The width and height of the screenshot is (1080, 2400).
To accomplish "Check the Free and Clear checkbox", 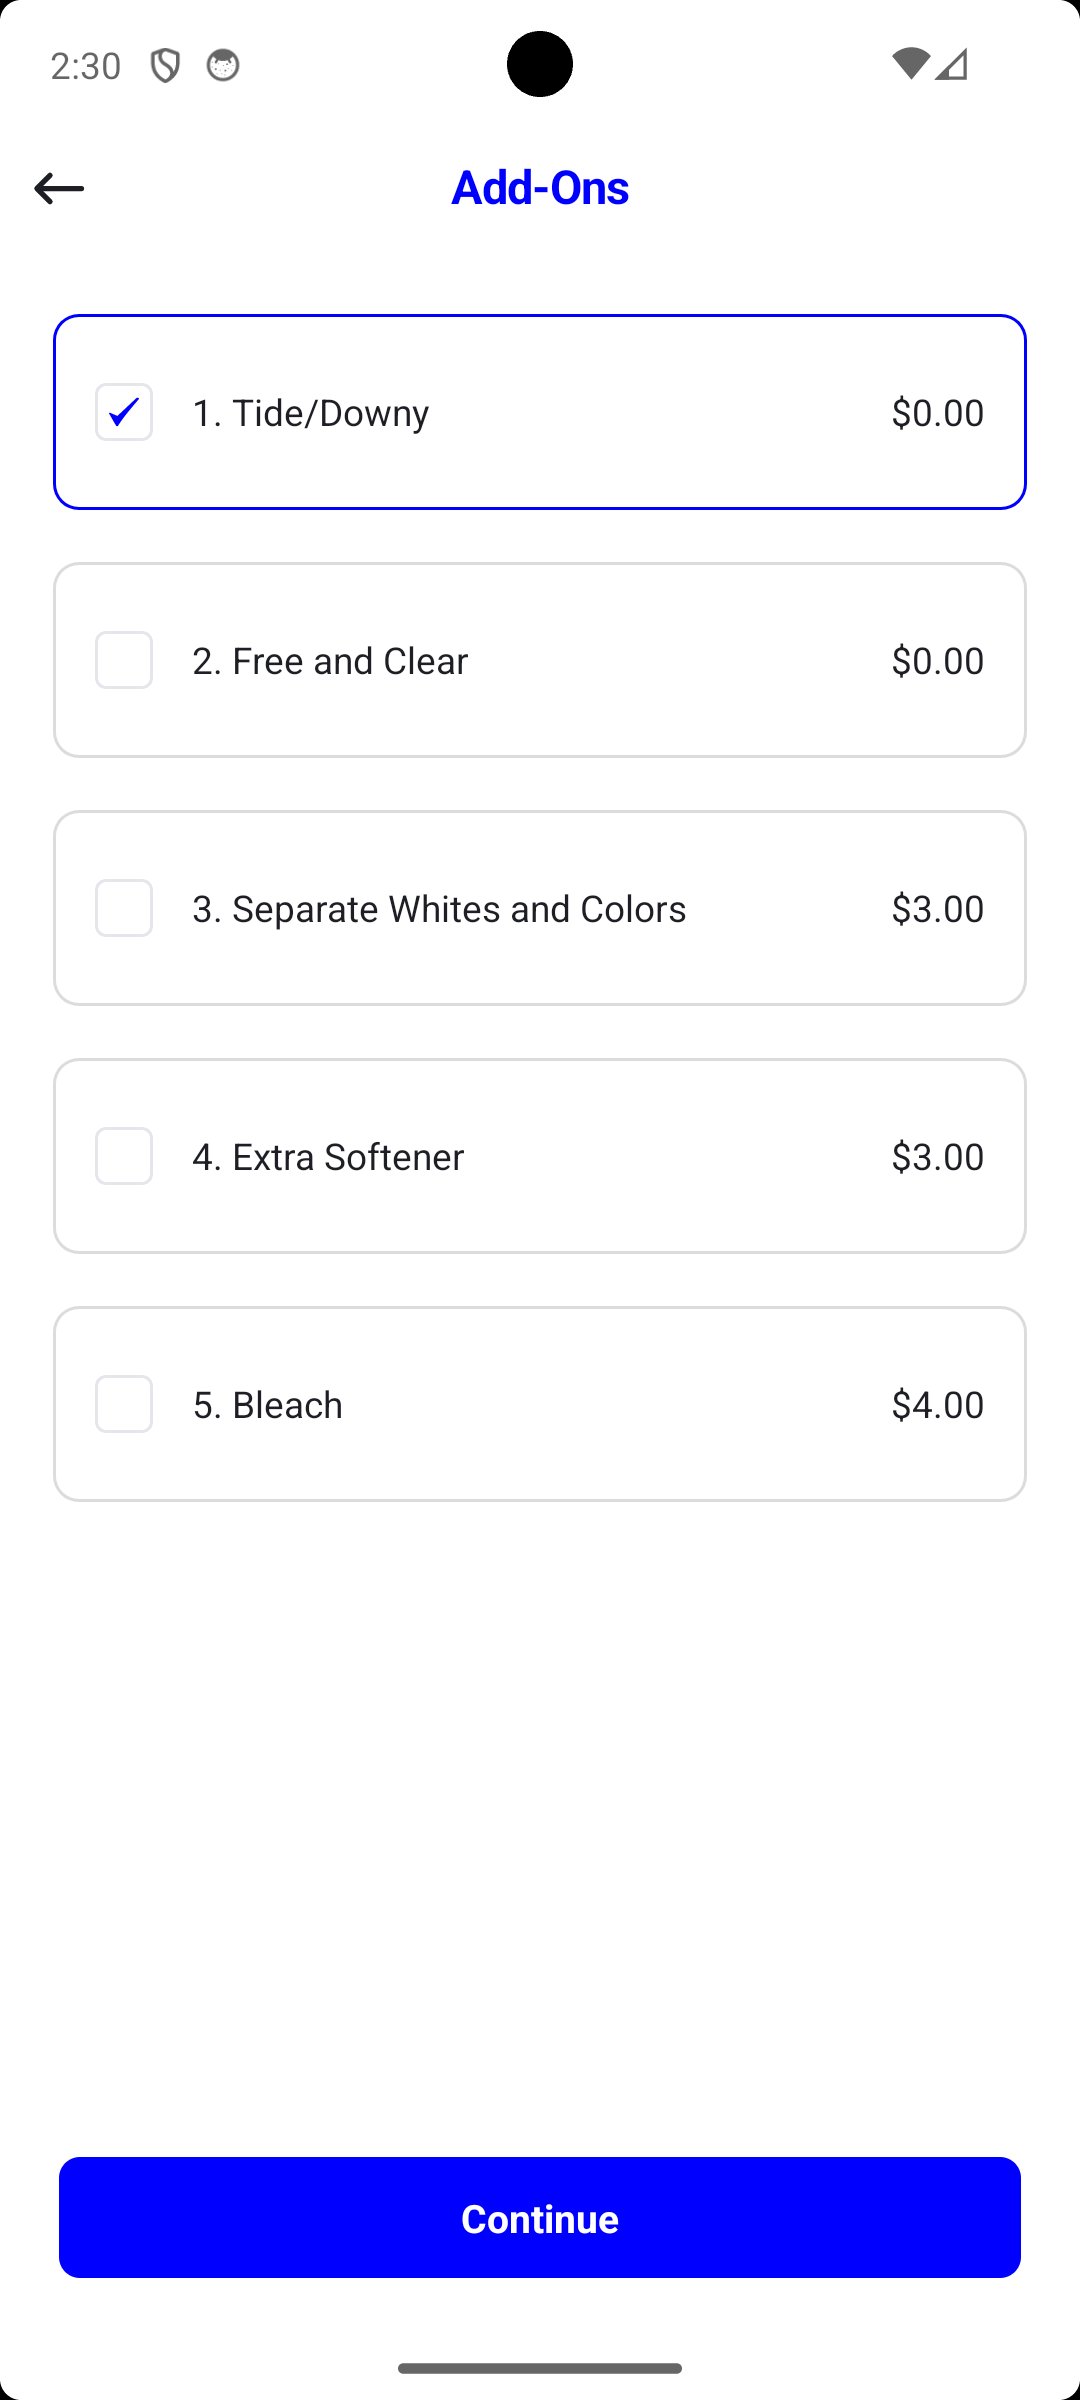I will click(x=124, y=660).
